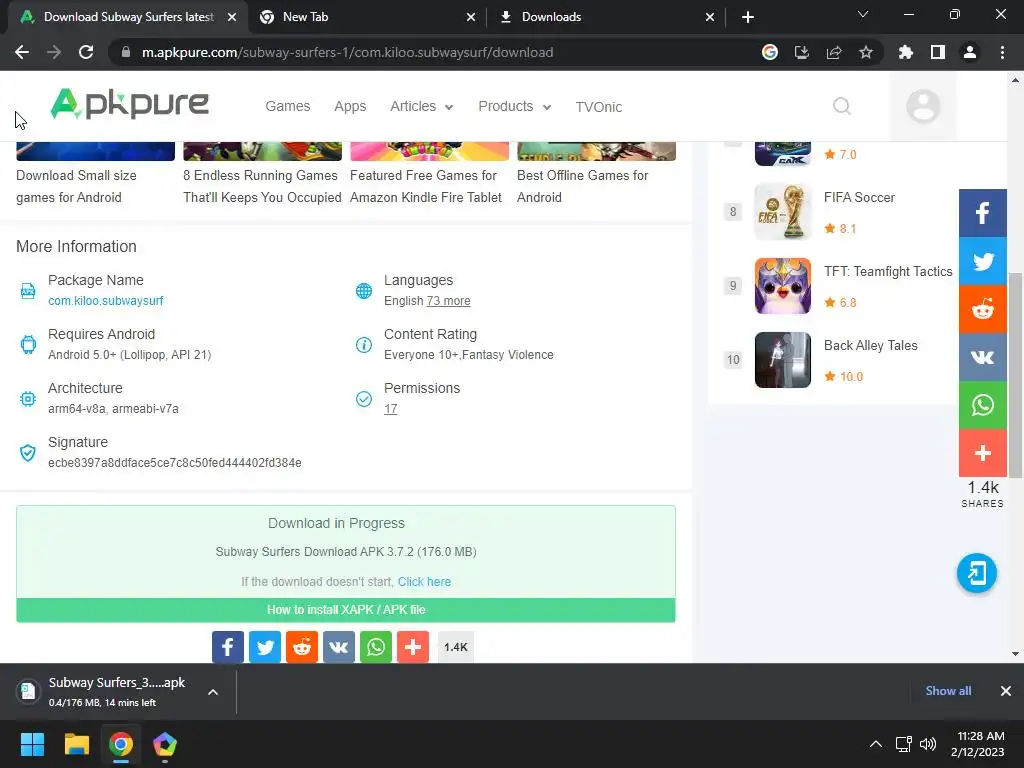
Task: Close the downloads bar
Action: point(1006,691)
